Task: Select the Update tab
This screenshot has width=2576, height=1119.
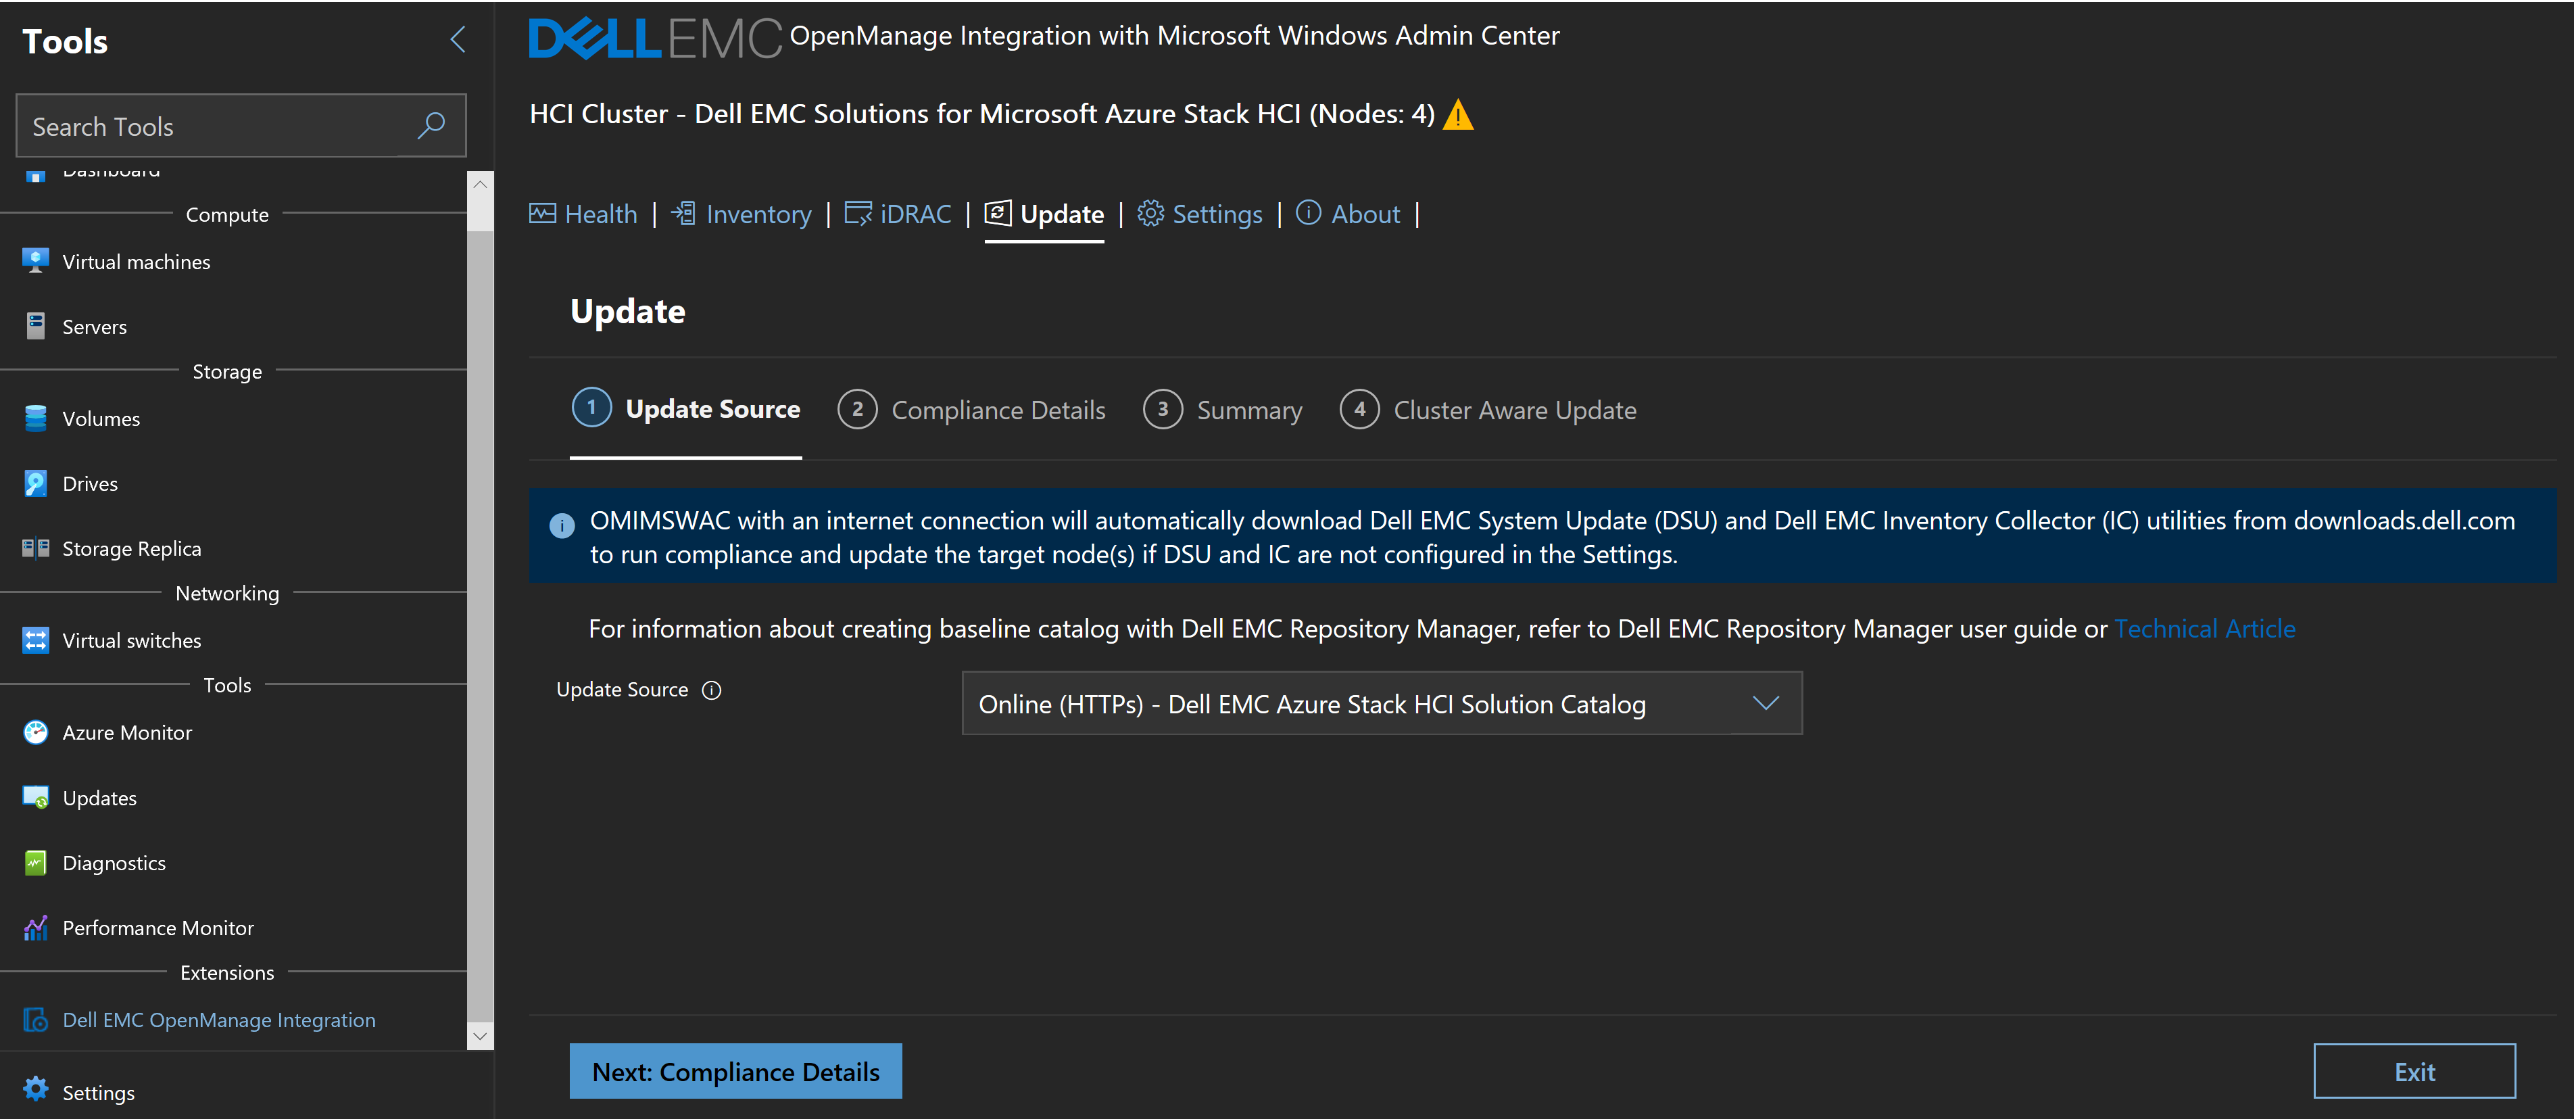Action: 1044,214
